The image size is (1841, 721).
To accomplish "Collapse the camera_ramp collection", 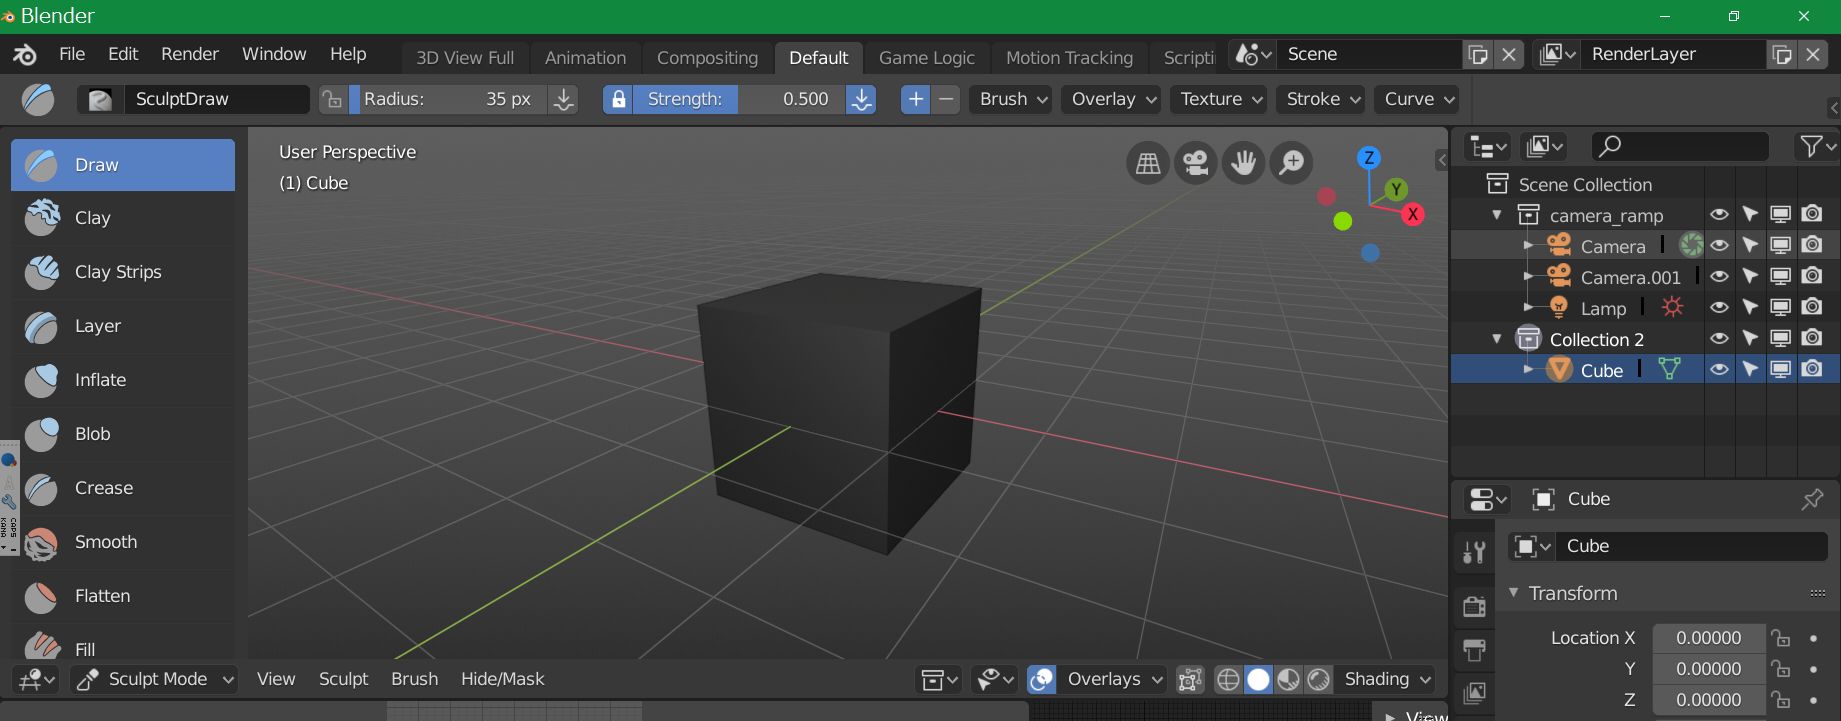I will coord(1497,215).
